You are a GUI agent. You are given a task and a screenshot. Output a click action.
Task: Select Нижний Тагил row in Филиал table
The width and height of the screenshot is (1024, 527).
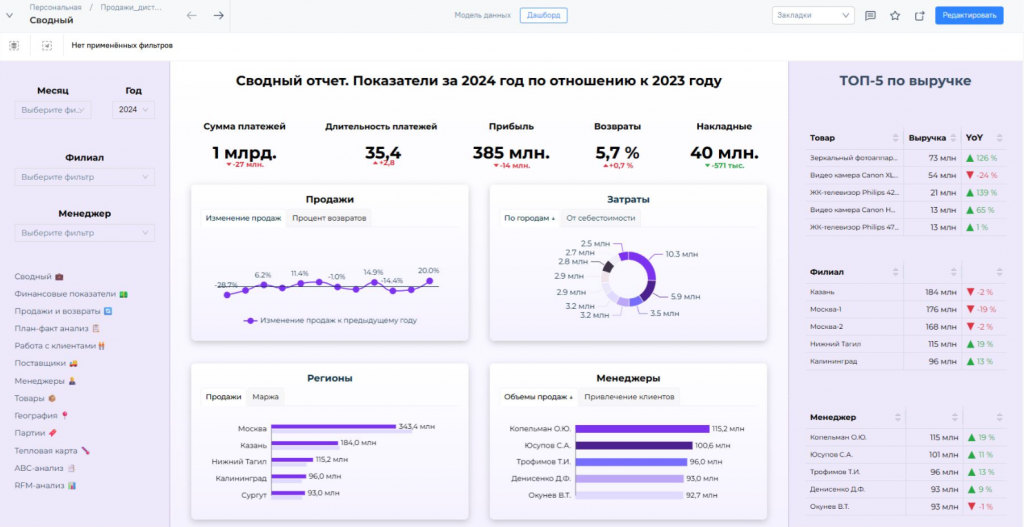point(905,344)
